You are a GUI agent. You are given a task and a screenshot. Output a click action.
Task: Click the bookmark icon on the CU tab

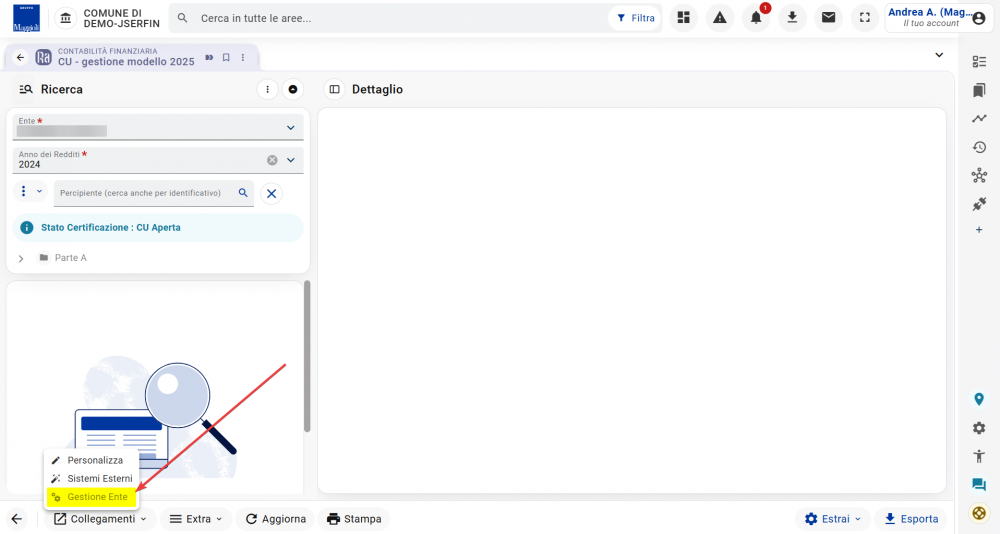[226, 57]
